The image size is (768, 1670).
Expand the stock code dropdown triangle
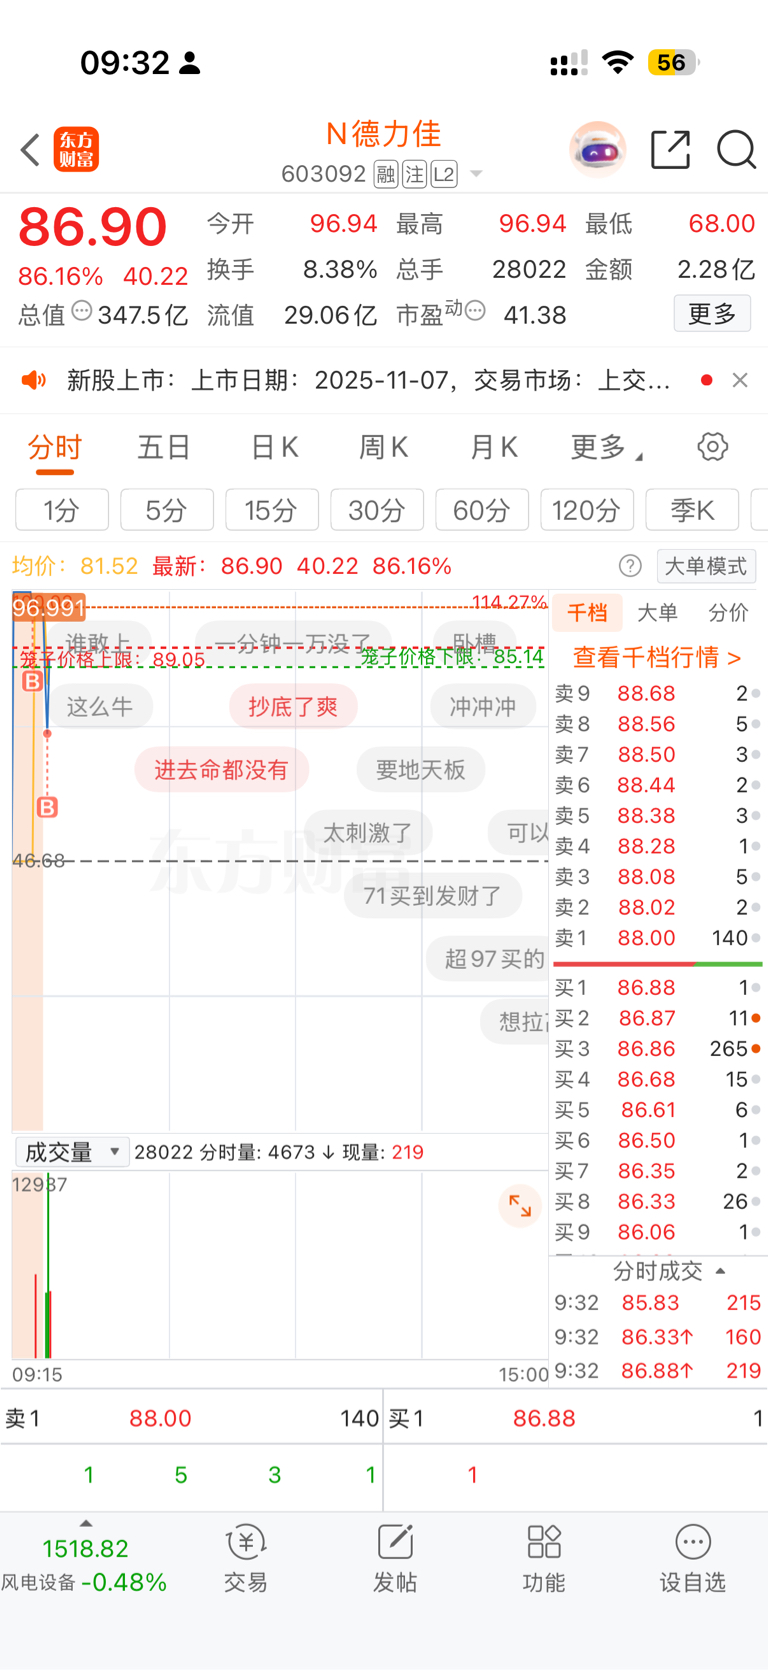tap(476, 175)
